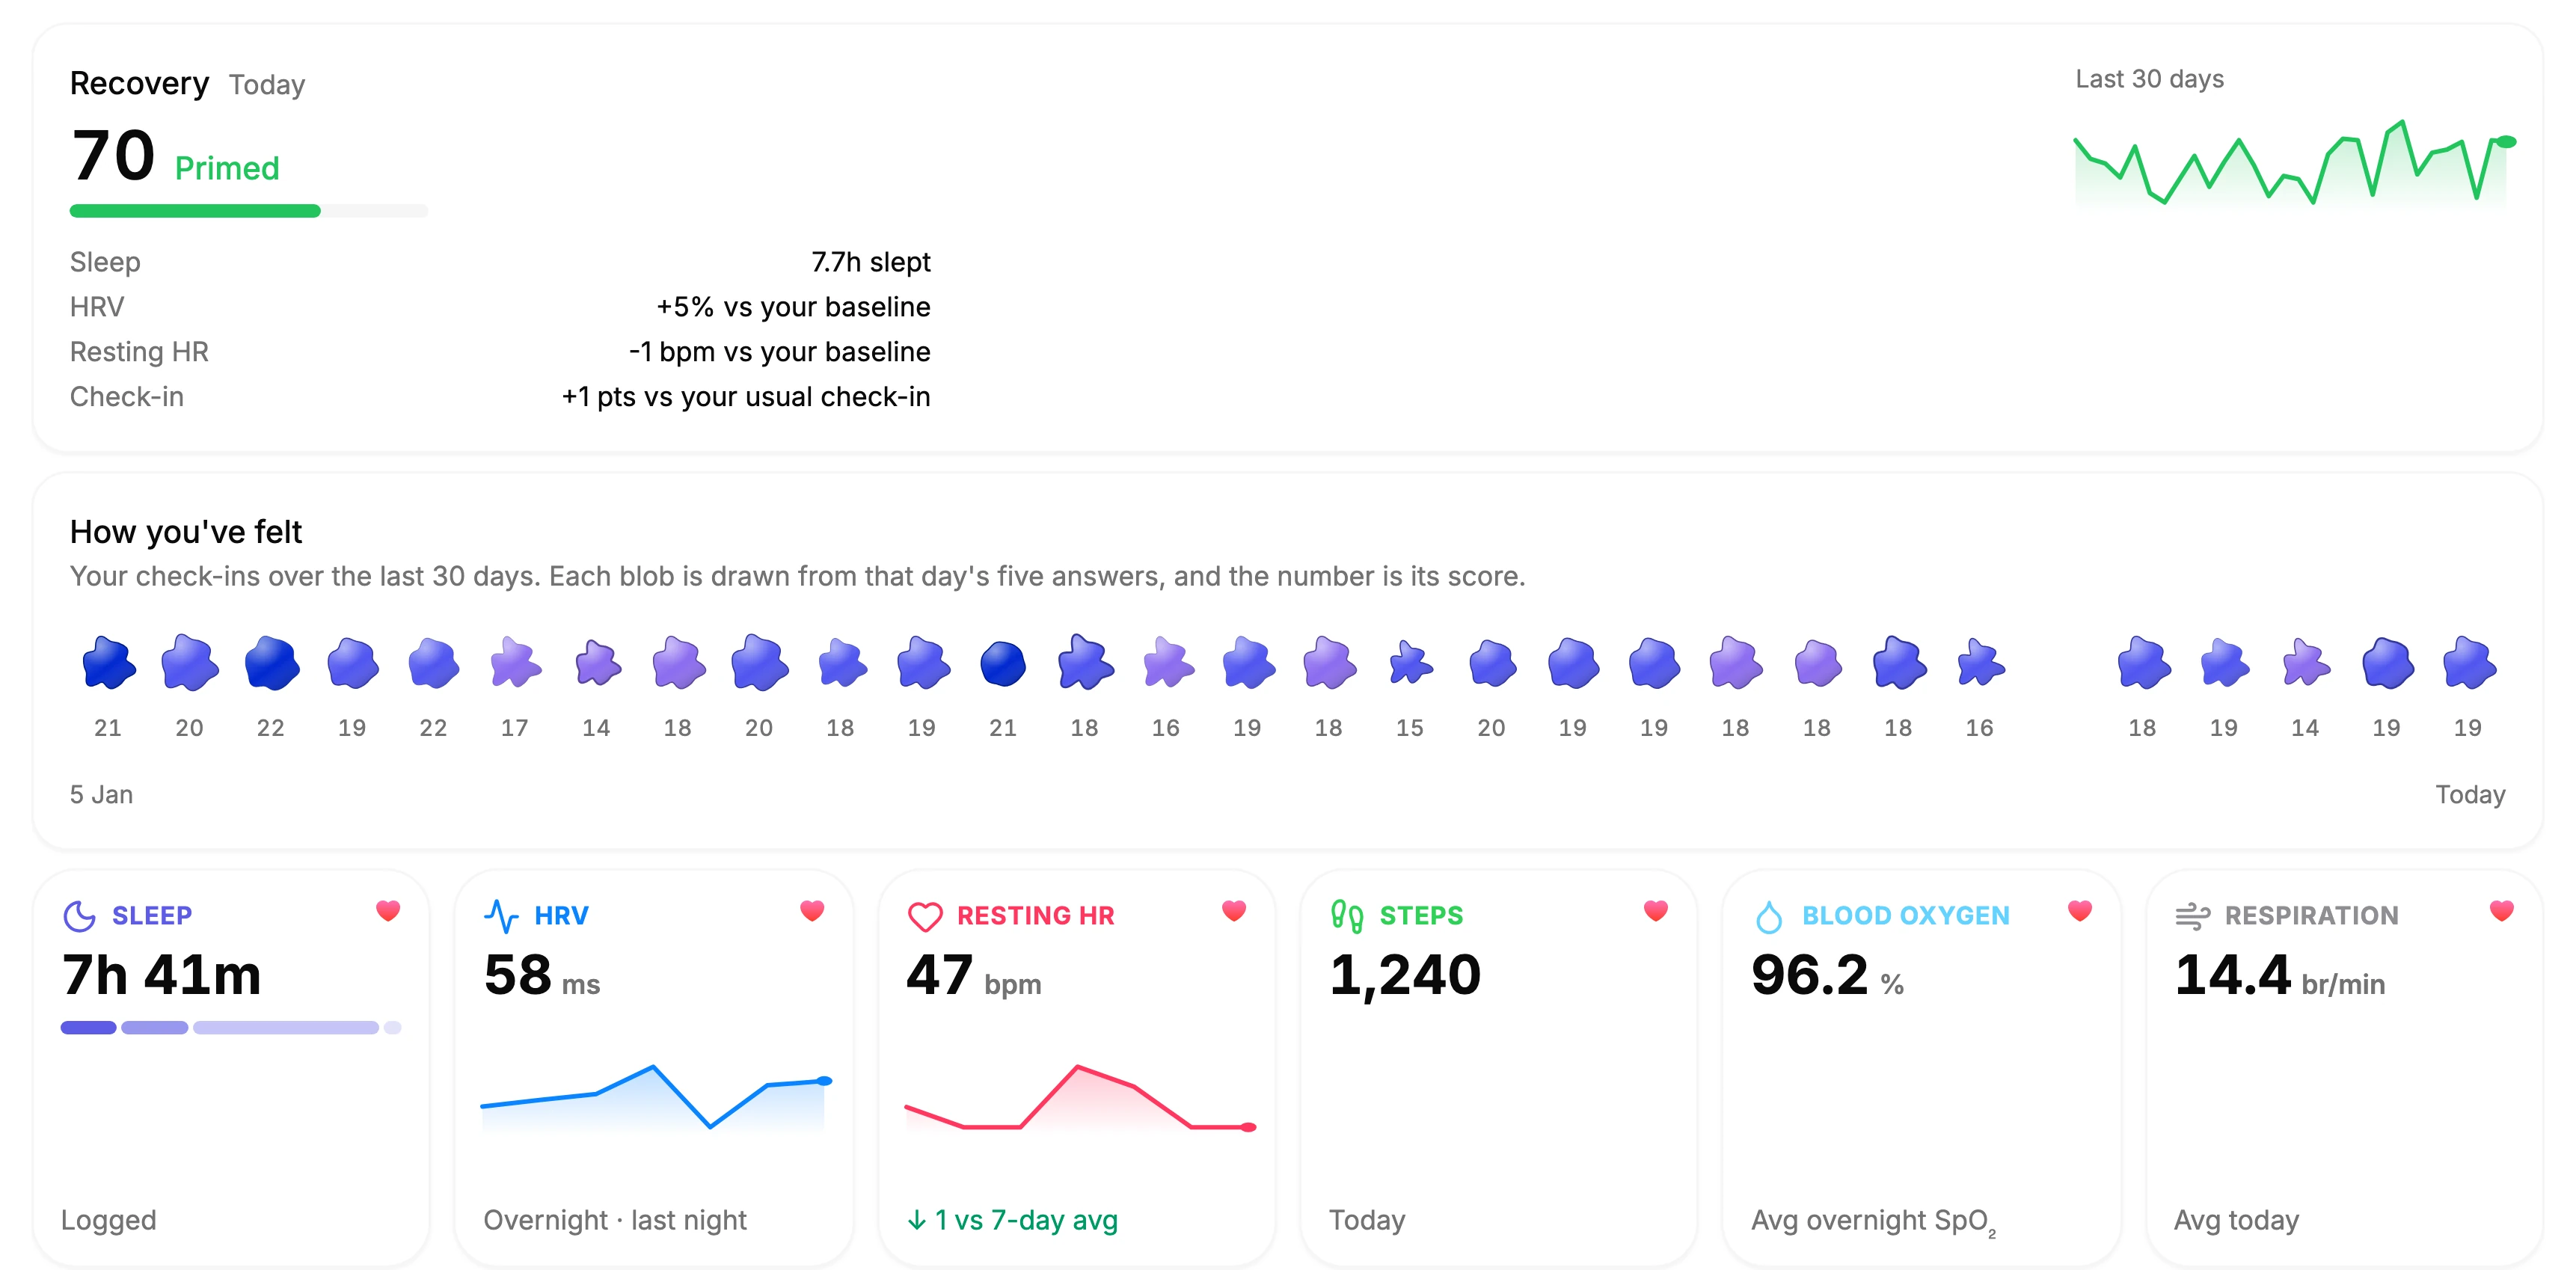
Task: Click the Sleep row showing 7.7h slept
Action: [x=500, y=262]
